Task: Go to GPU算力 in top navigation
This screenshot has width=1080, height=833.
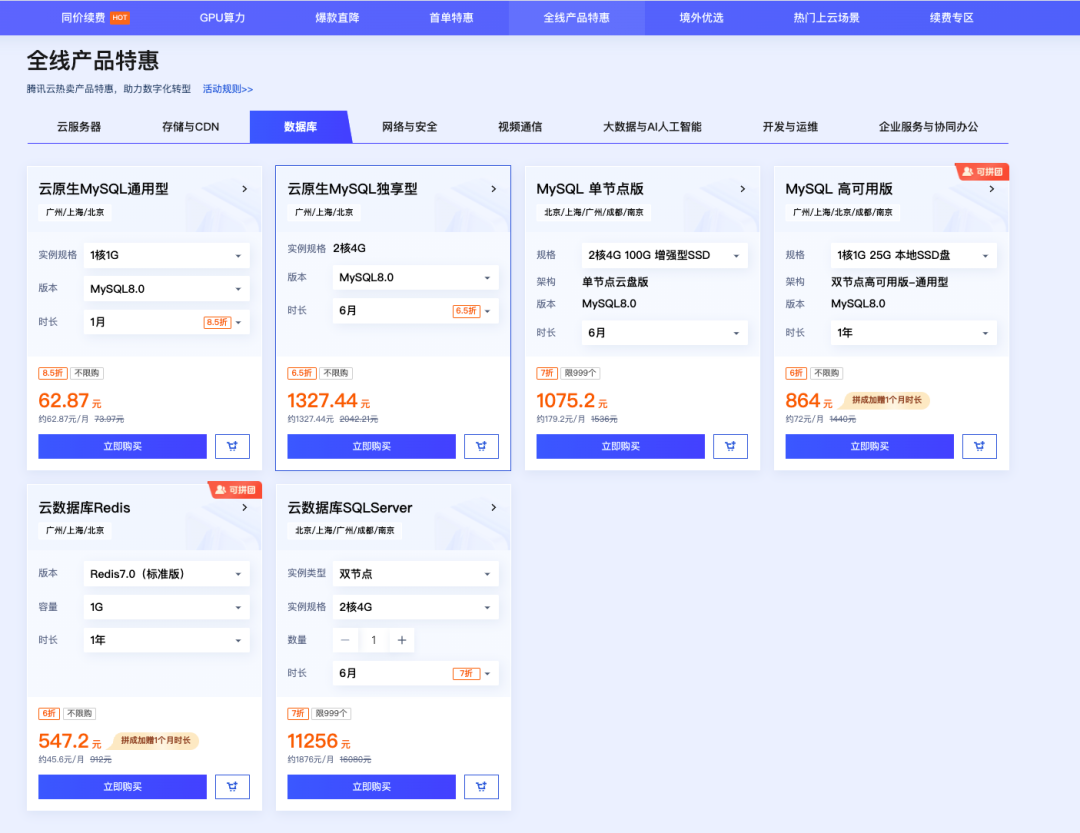Action: [x=222, y=18]
